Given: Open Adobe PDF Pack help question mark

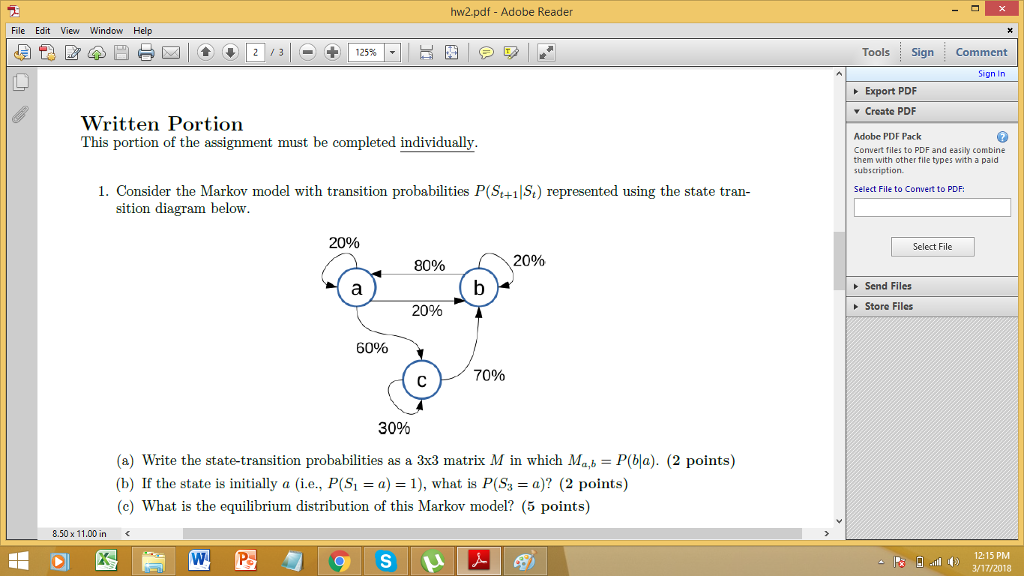Looking at the screenshot, I should tap(1003, 135).
